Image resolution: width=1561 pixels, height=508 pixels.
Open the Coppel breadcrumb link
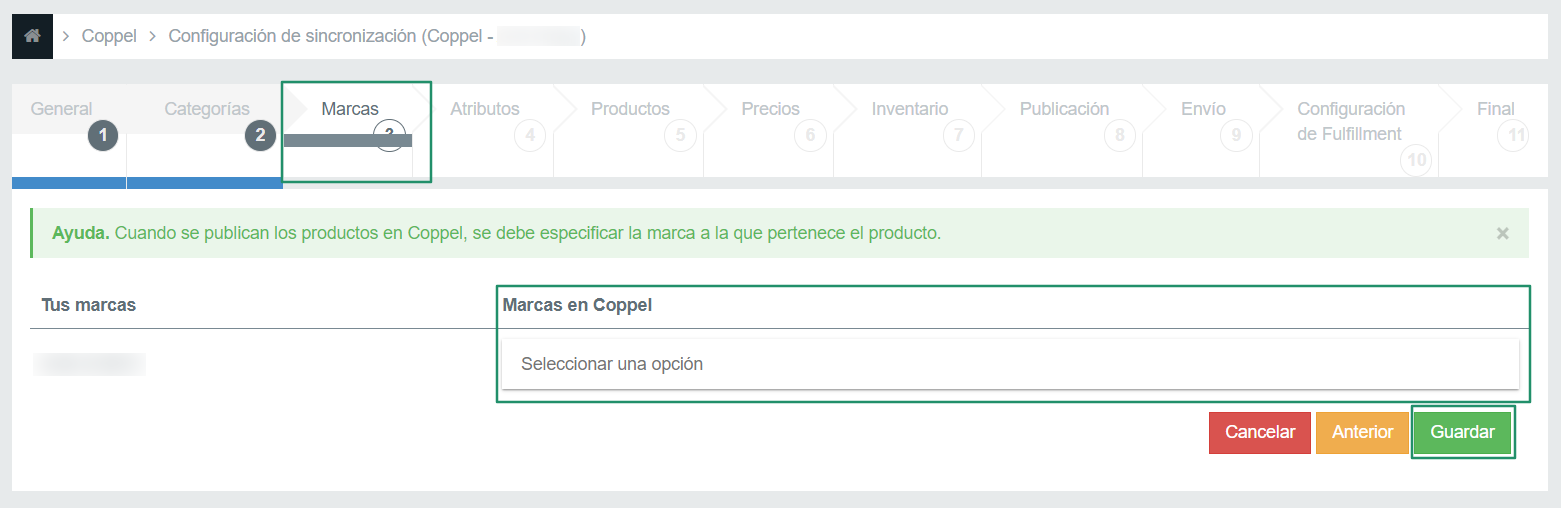109,36
